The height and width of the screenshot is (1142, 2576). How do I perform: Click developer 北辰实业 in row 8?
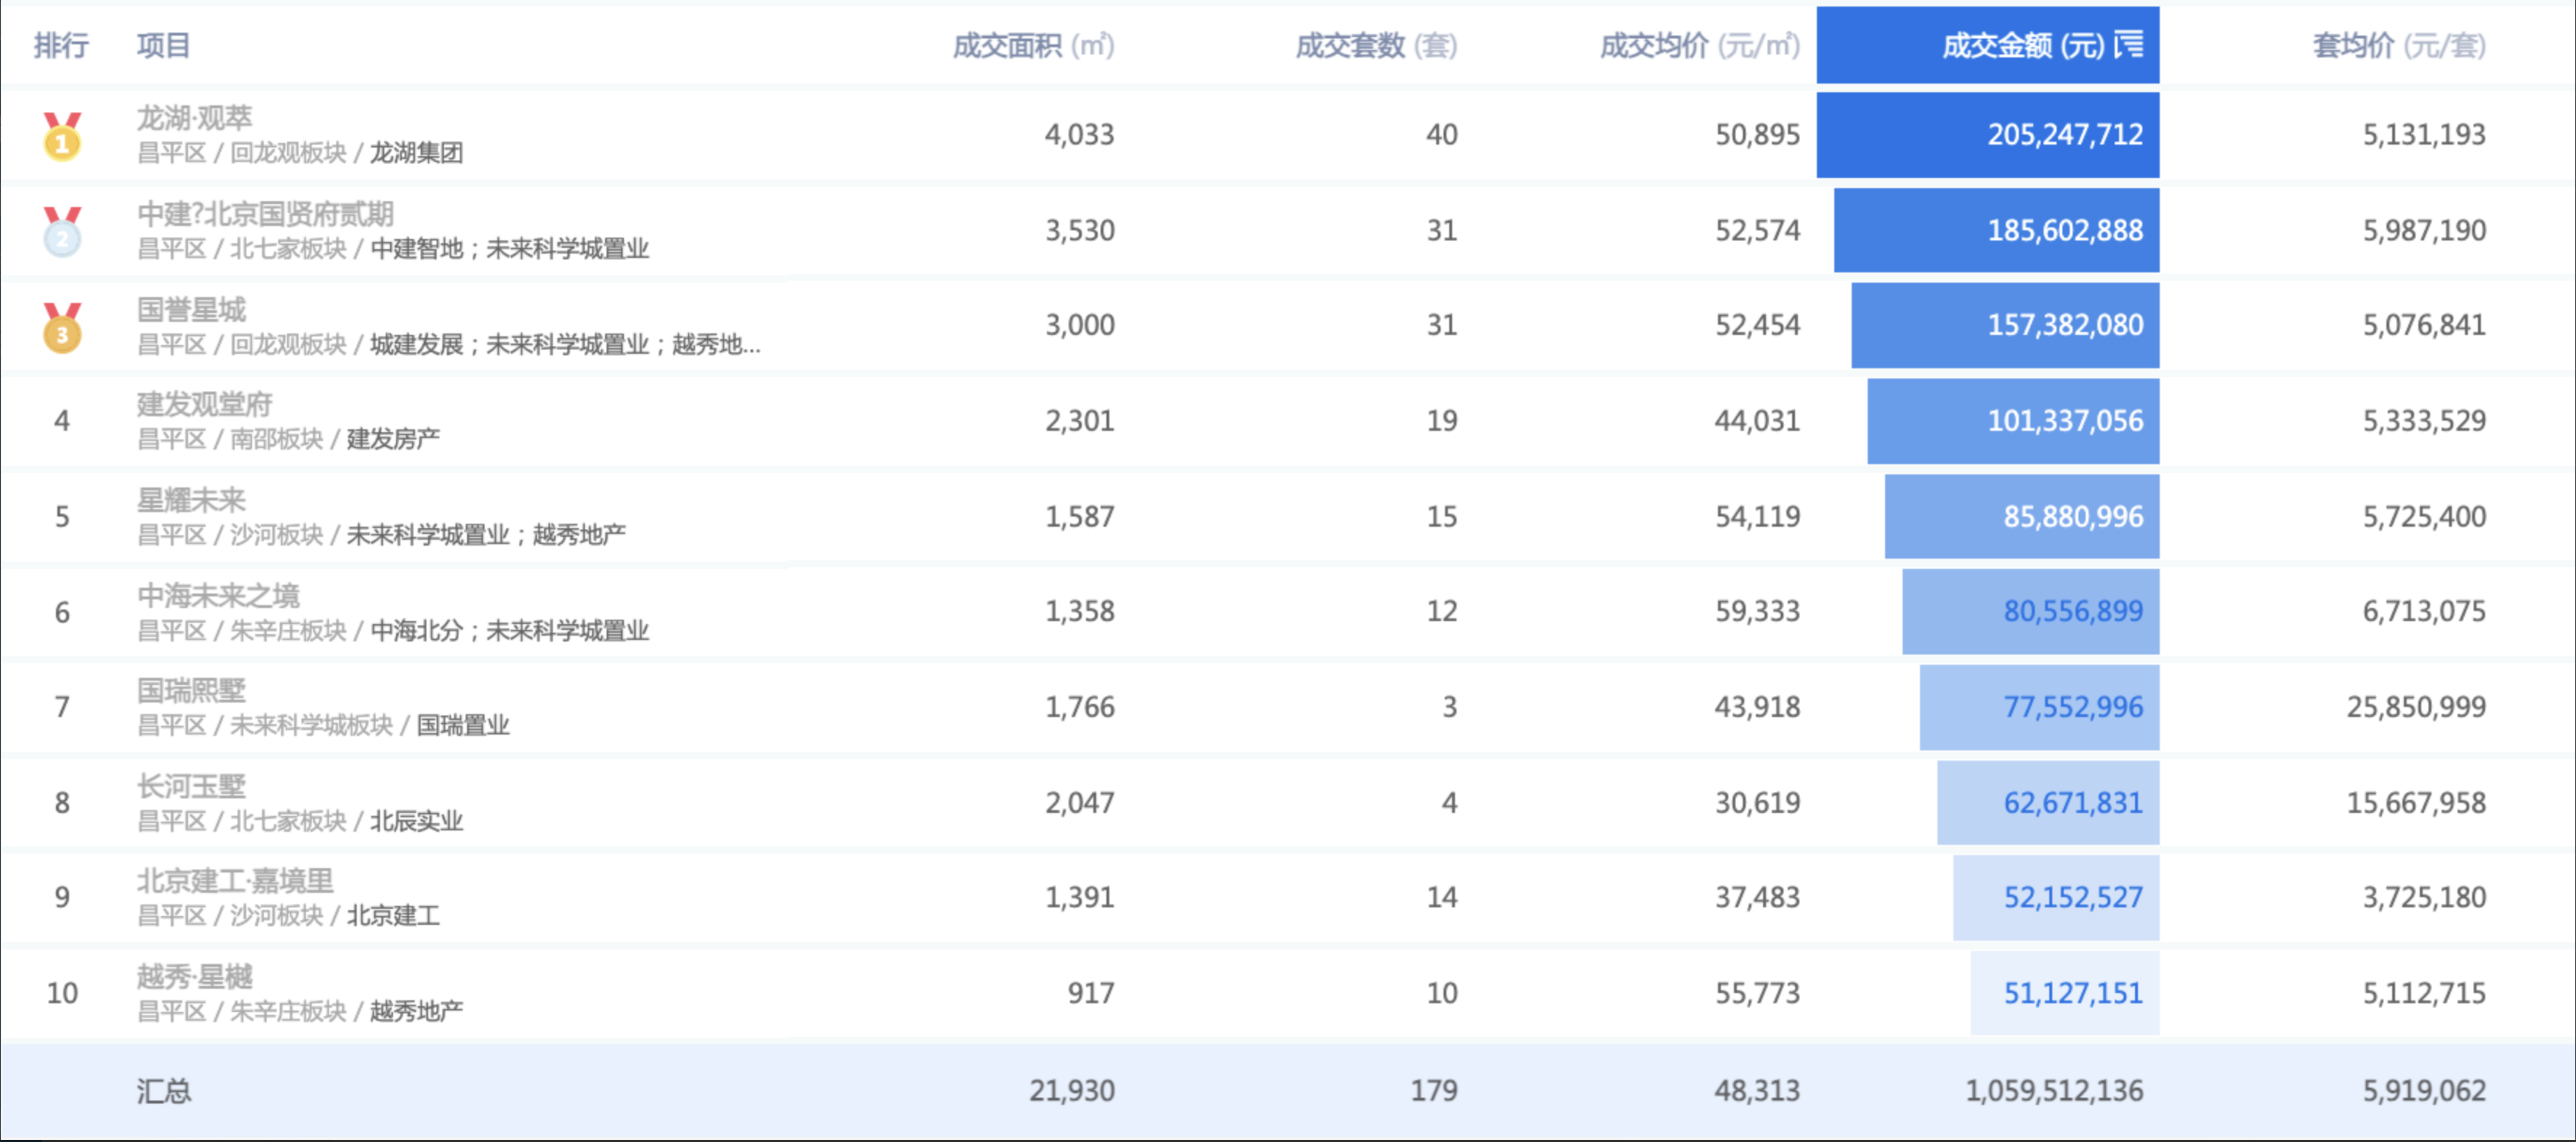416,821
